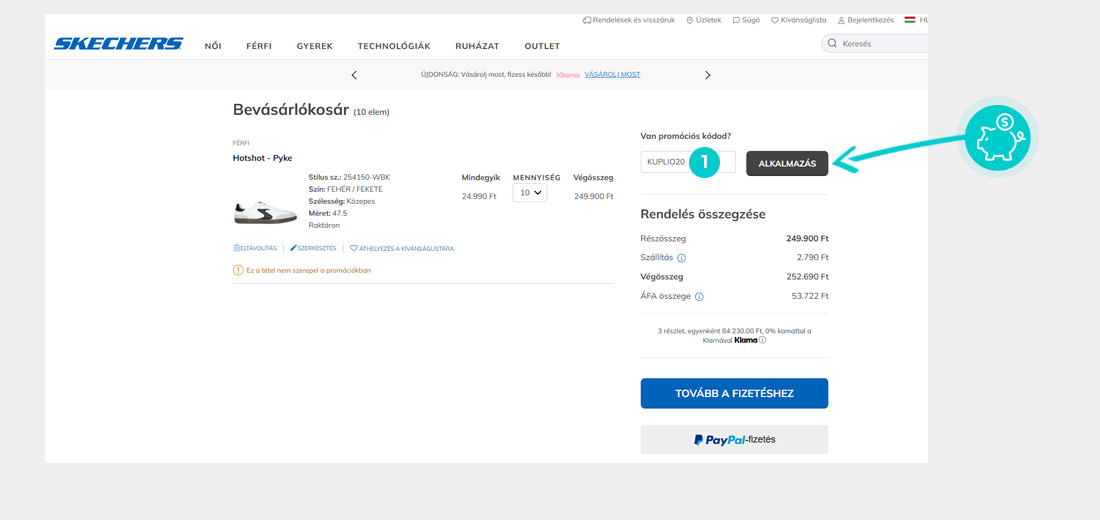Click the VAT amount info icon

[699, 296]
